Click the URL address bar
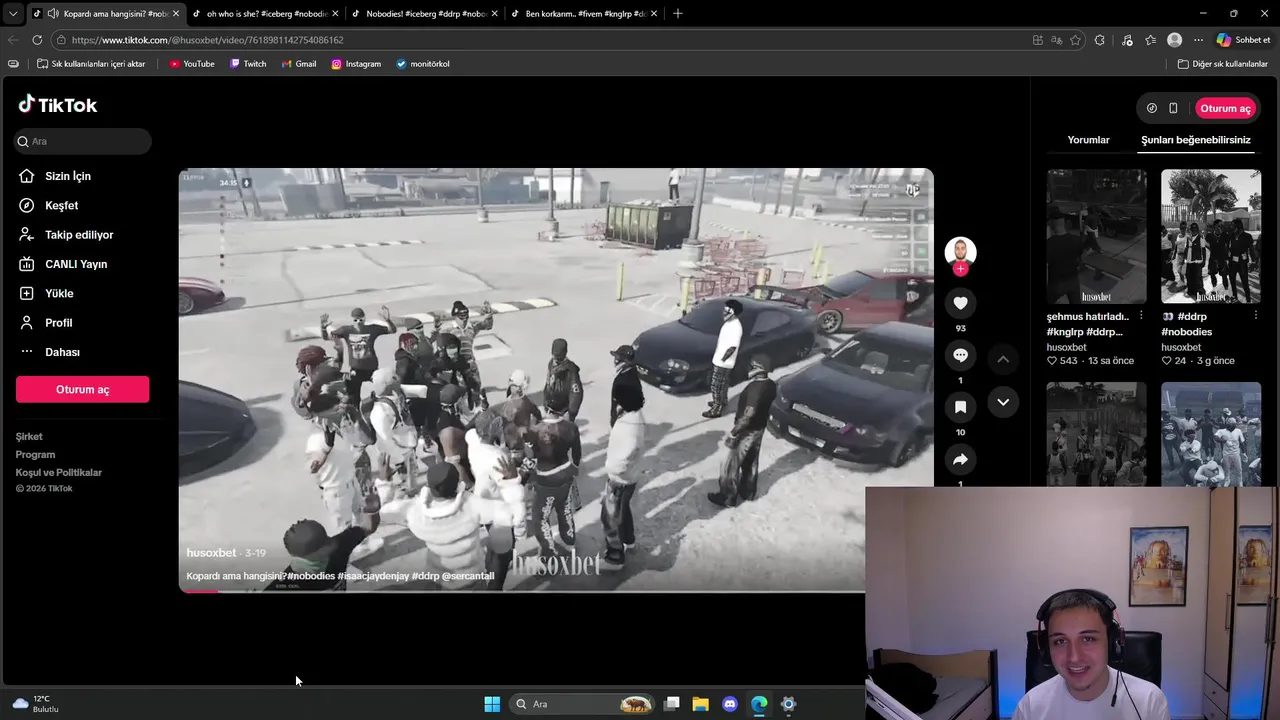The image size is (1280, 720). [540, 40]
